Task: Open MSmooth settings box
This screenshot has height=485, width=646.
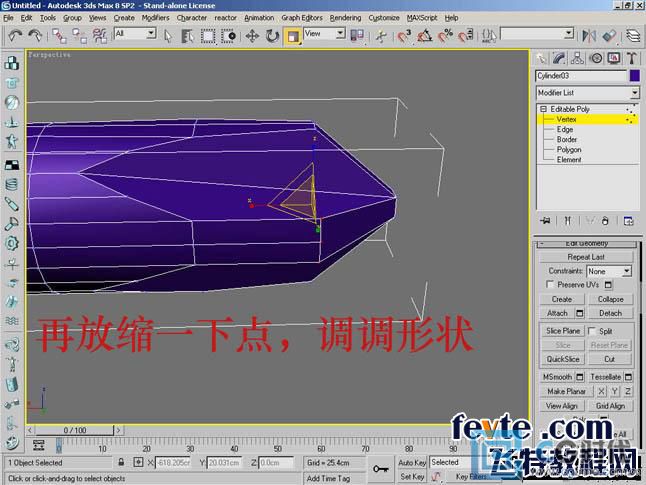Action: 580,377
